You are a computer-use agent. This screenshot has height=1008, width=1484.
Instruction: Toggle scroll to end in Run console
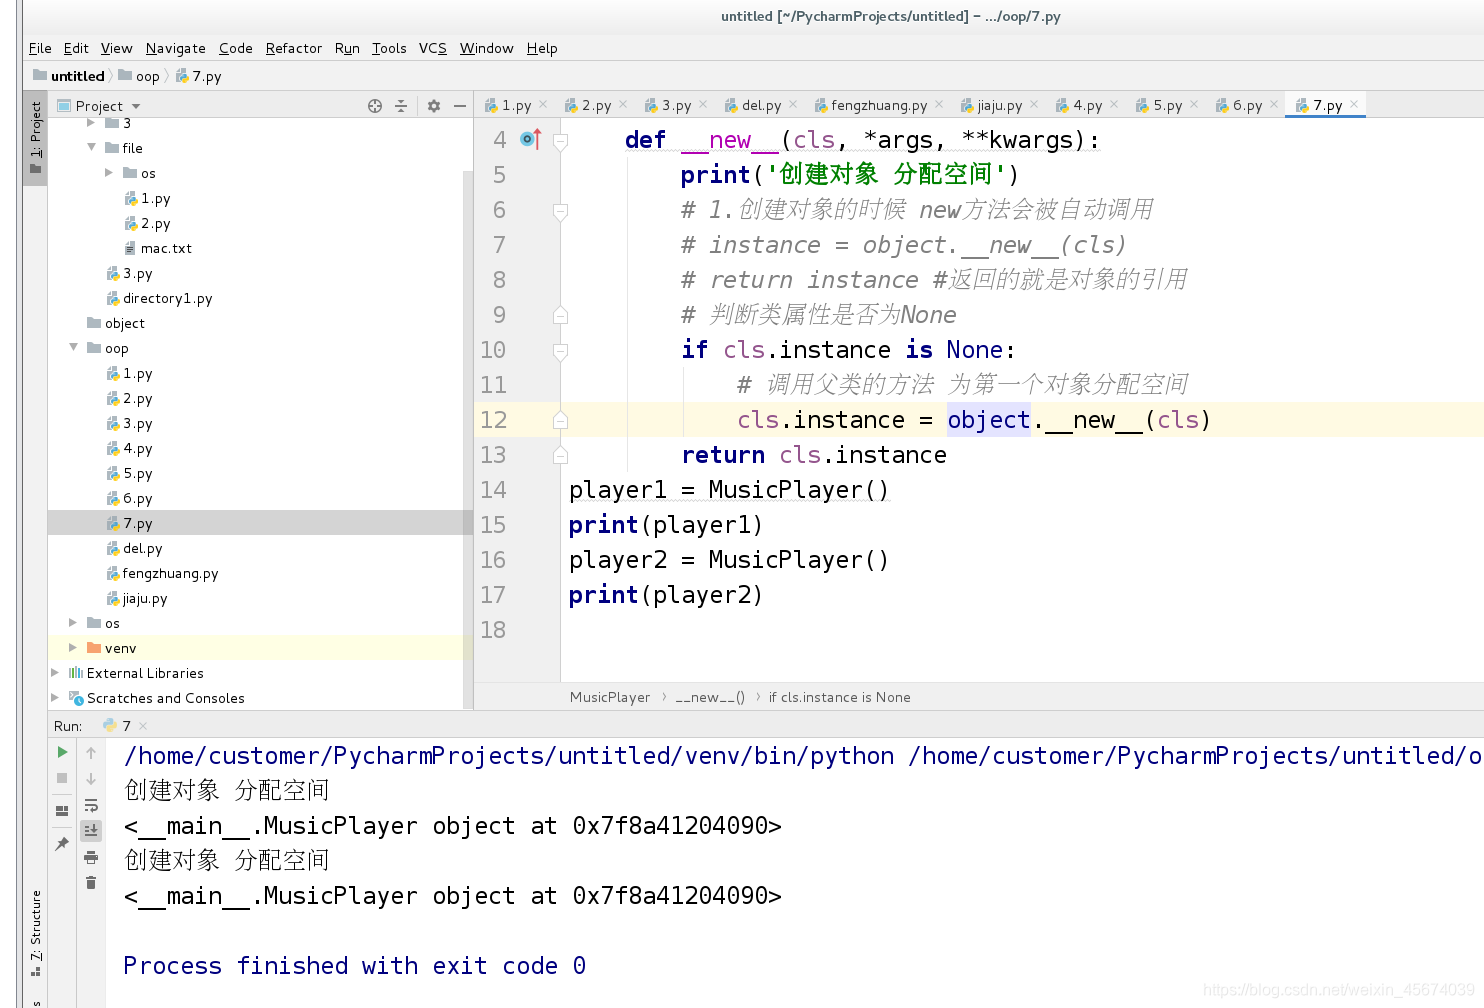91,830
